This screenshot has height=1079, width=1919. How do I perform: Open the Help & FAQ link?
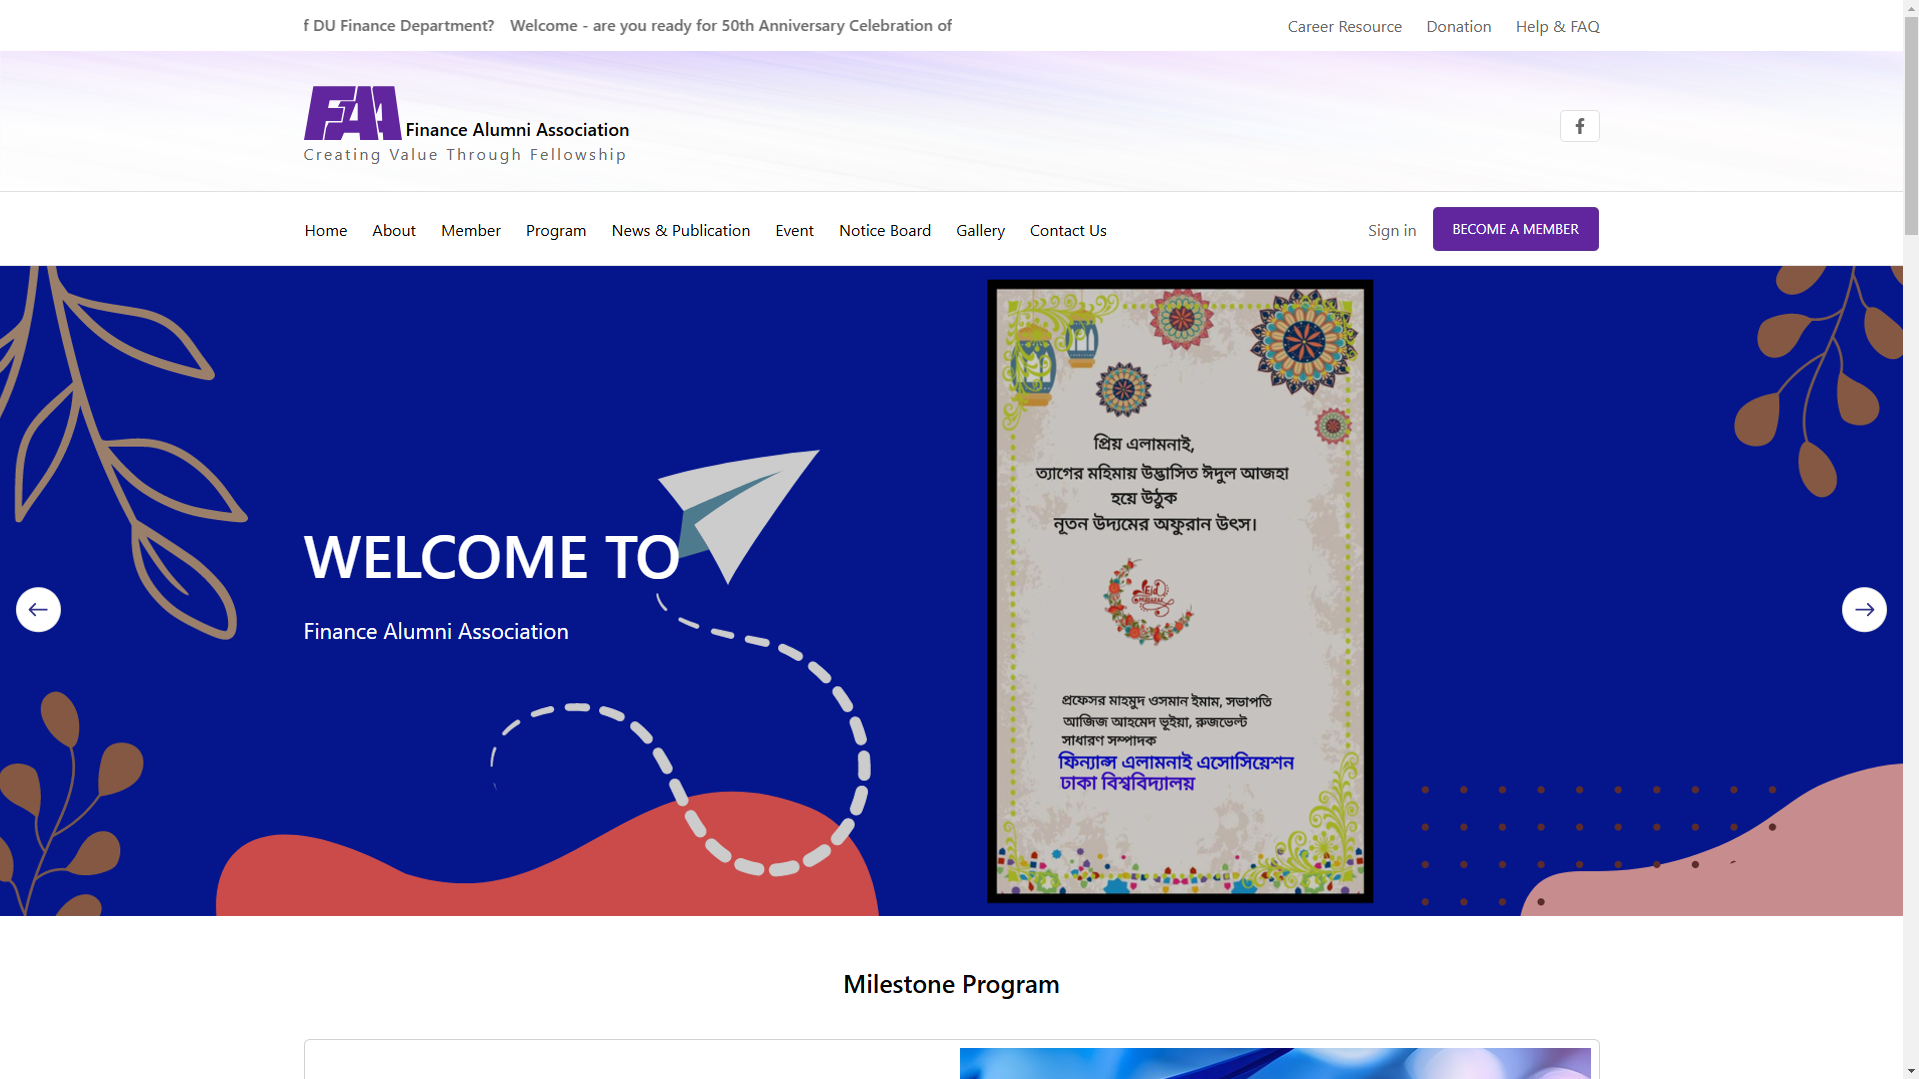(x=1557, y=26)
